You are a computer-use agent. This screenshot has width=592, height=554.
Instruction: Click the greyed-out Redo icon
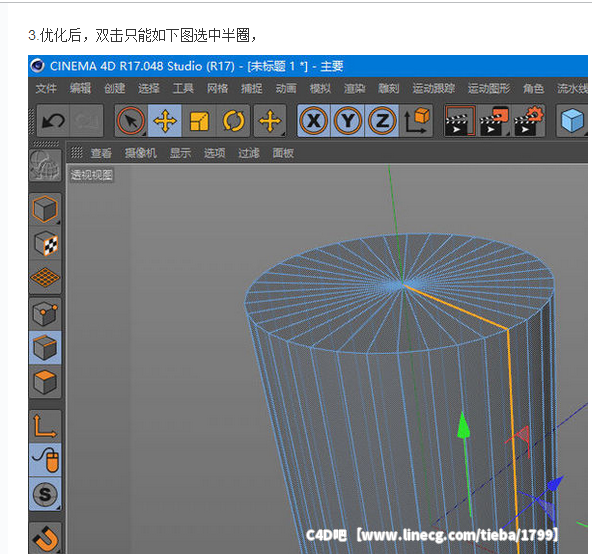coord(86,121)
